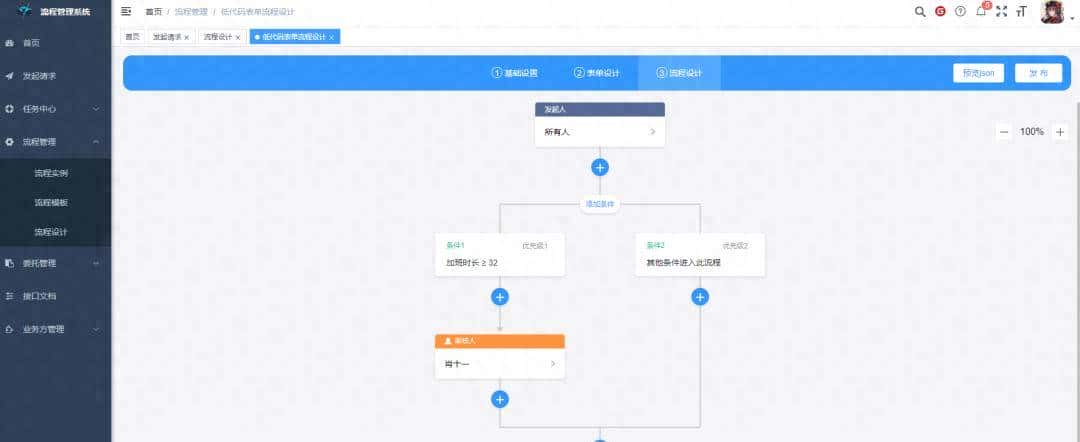
Task: Zoom in the canvas with the plus button
Action: (x=1060, y=132)
